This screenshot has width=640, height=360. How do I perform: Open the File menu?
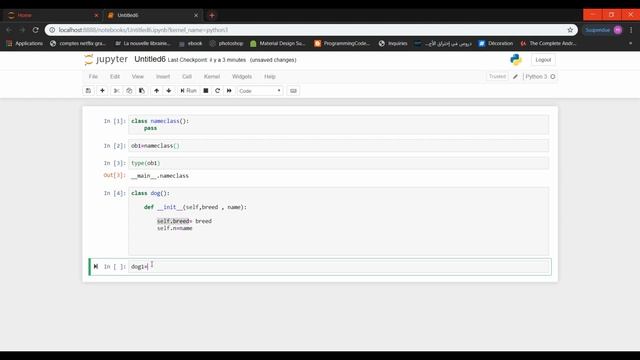tap(93, 76)
